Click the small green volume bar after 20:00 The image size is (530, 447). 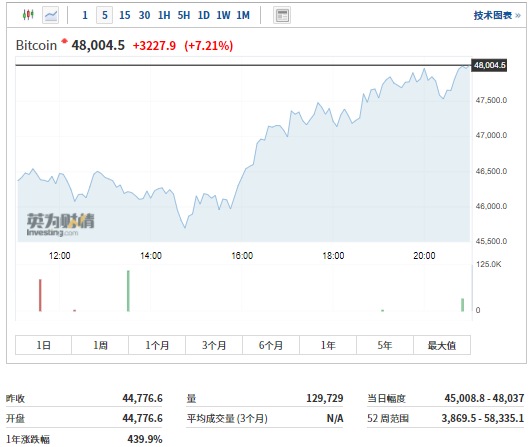[462, 305]
